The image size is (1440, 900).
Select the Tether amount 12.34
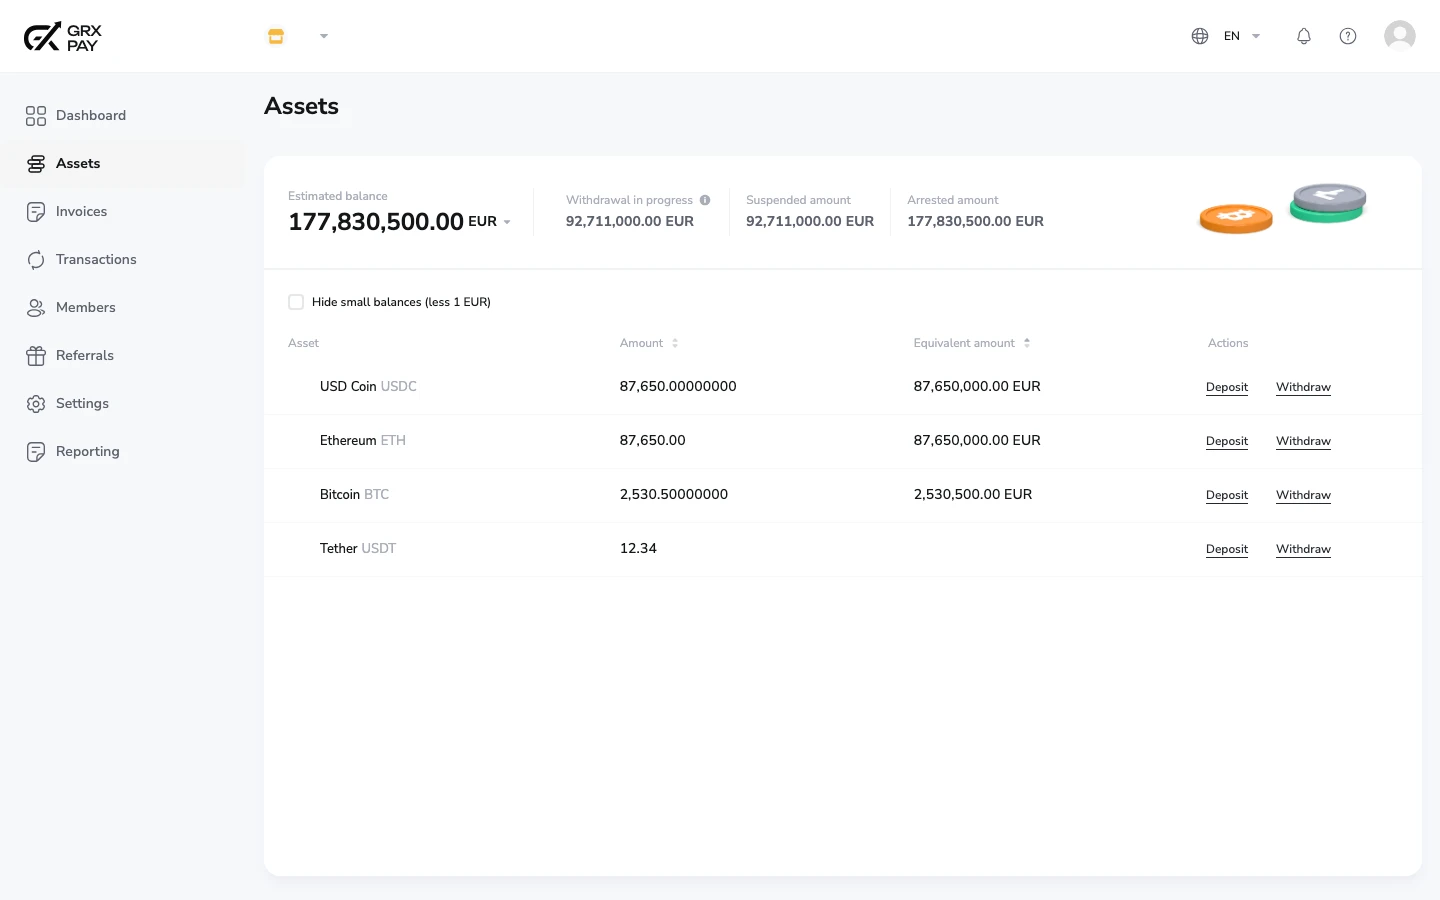click(x=638, y=548)
